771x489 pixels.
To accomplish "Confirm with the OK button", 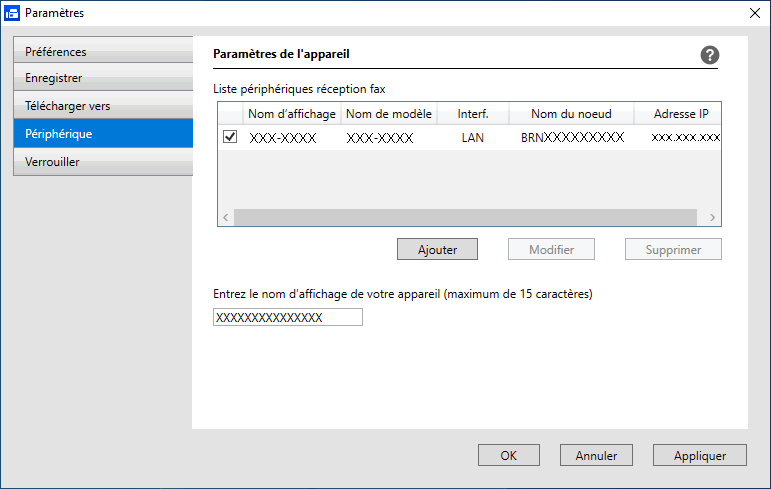I will [x=508, y=456].
